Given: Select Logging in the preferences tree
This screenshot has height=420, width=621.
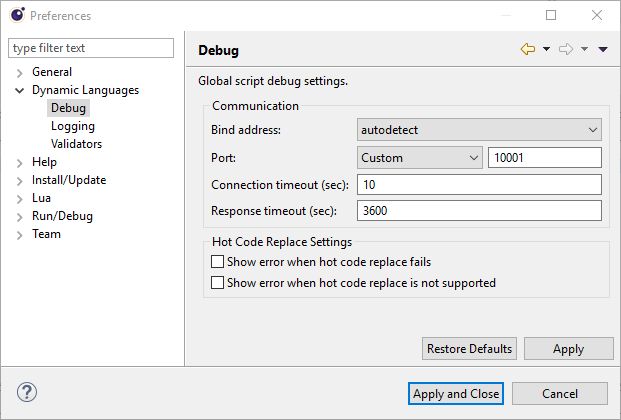Looking at the screenshot, I should (73, 126).
